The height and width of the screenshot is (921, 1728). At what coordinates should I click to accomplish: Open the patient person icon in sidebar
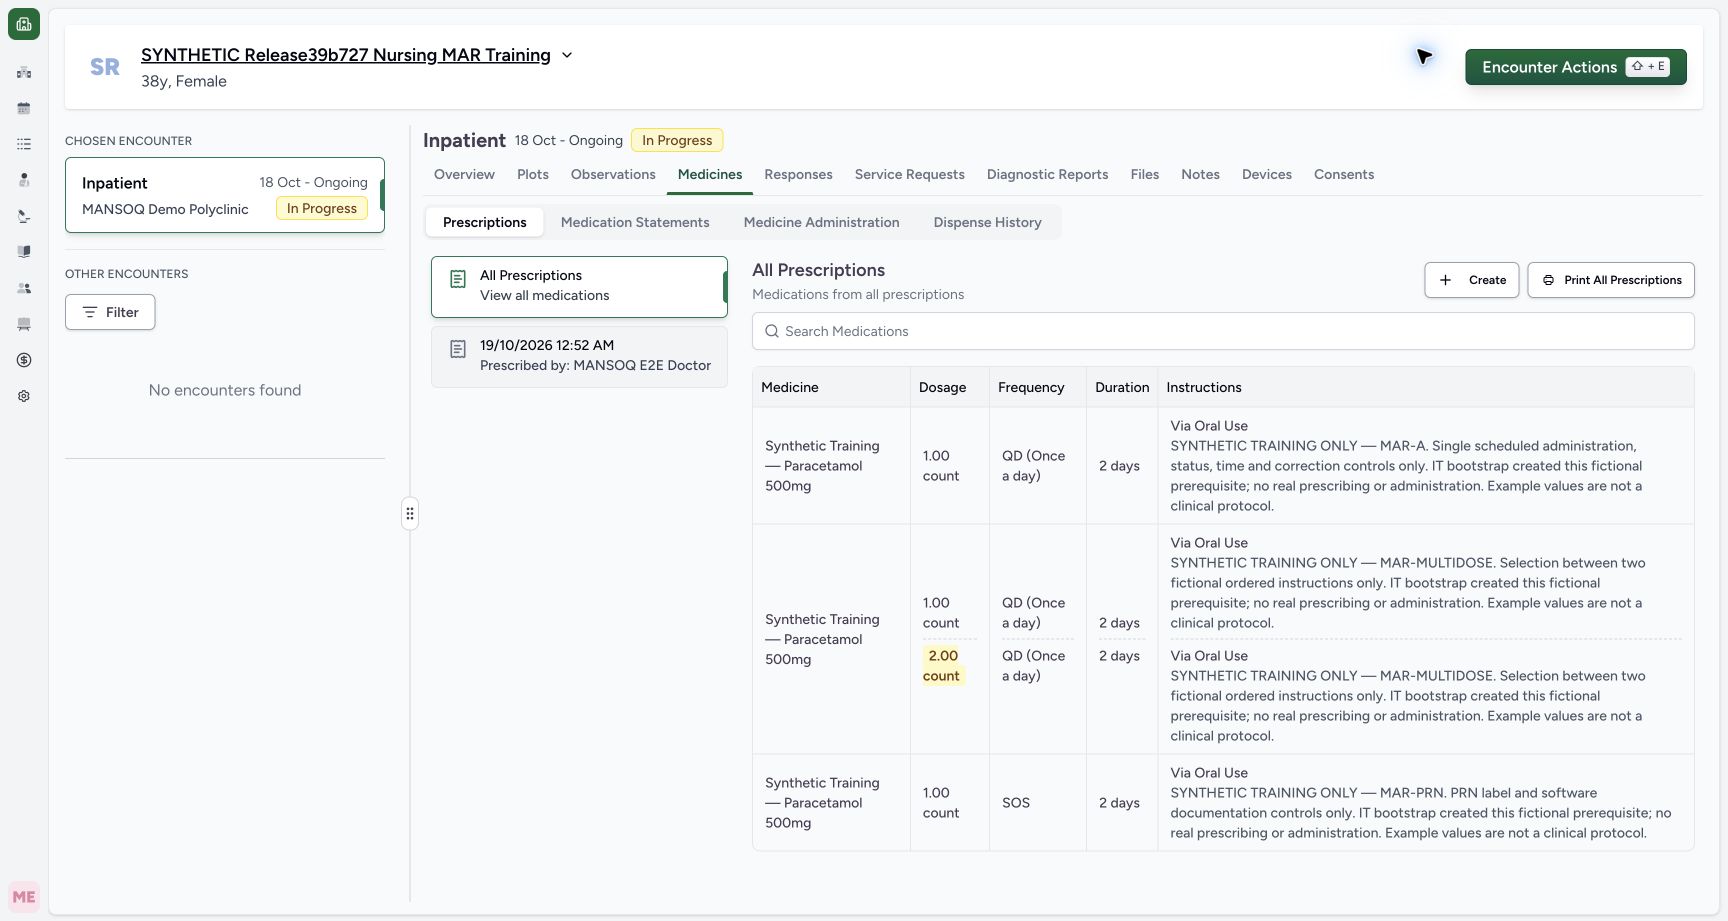24,180
